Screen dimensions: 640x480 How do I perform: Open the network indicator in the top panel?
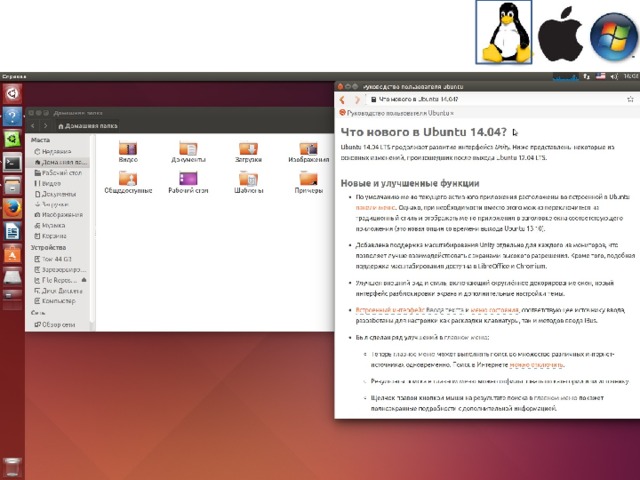click(x=586, y=76)
